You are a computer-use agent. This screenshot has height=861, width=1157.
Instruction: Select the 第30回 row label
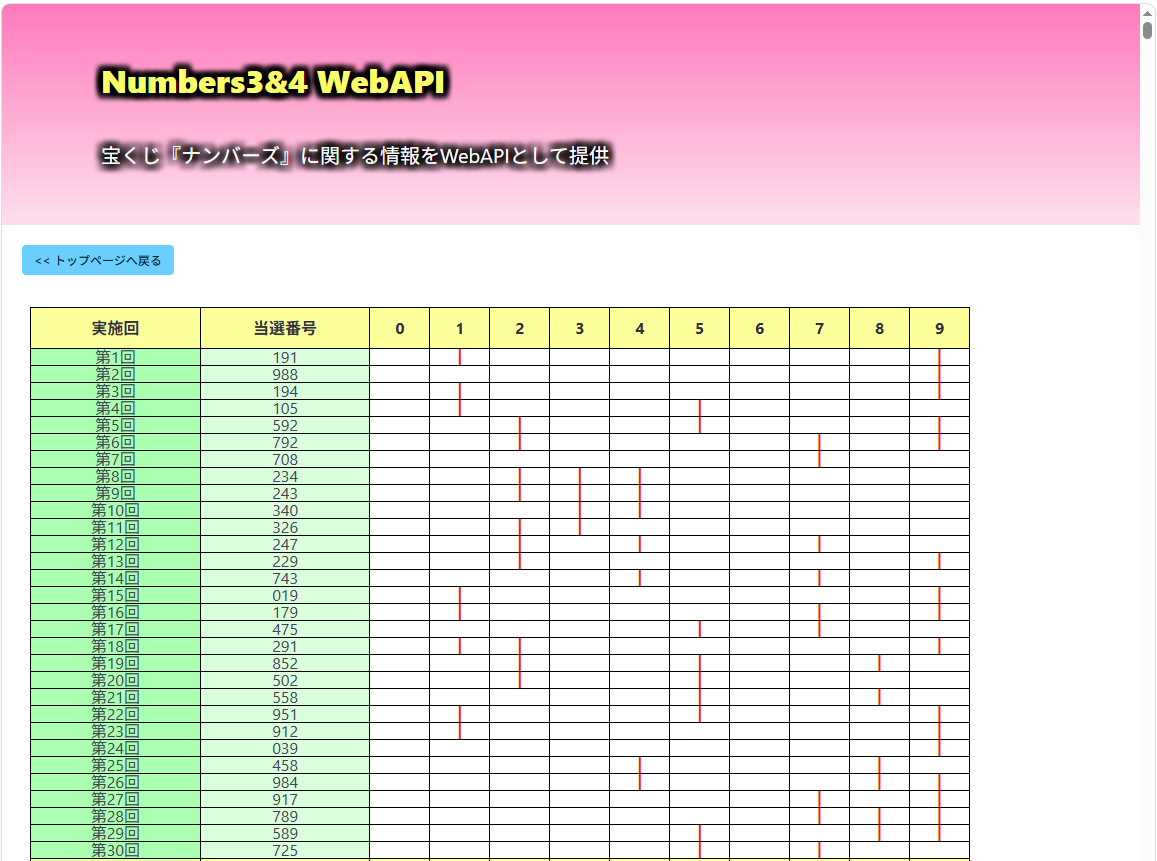pyautogui.click(x=115, y=850)
